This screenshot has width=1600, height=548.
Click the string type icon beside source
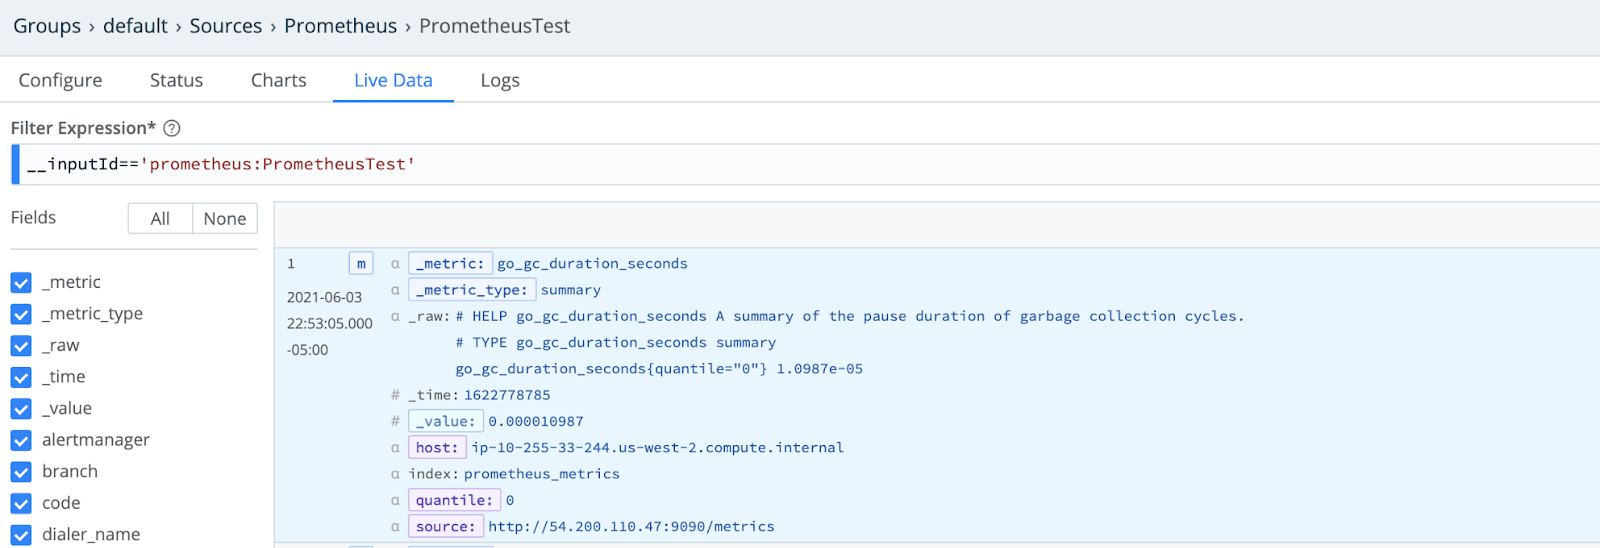[395, 527]
